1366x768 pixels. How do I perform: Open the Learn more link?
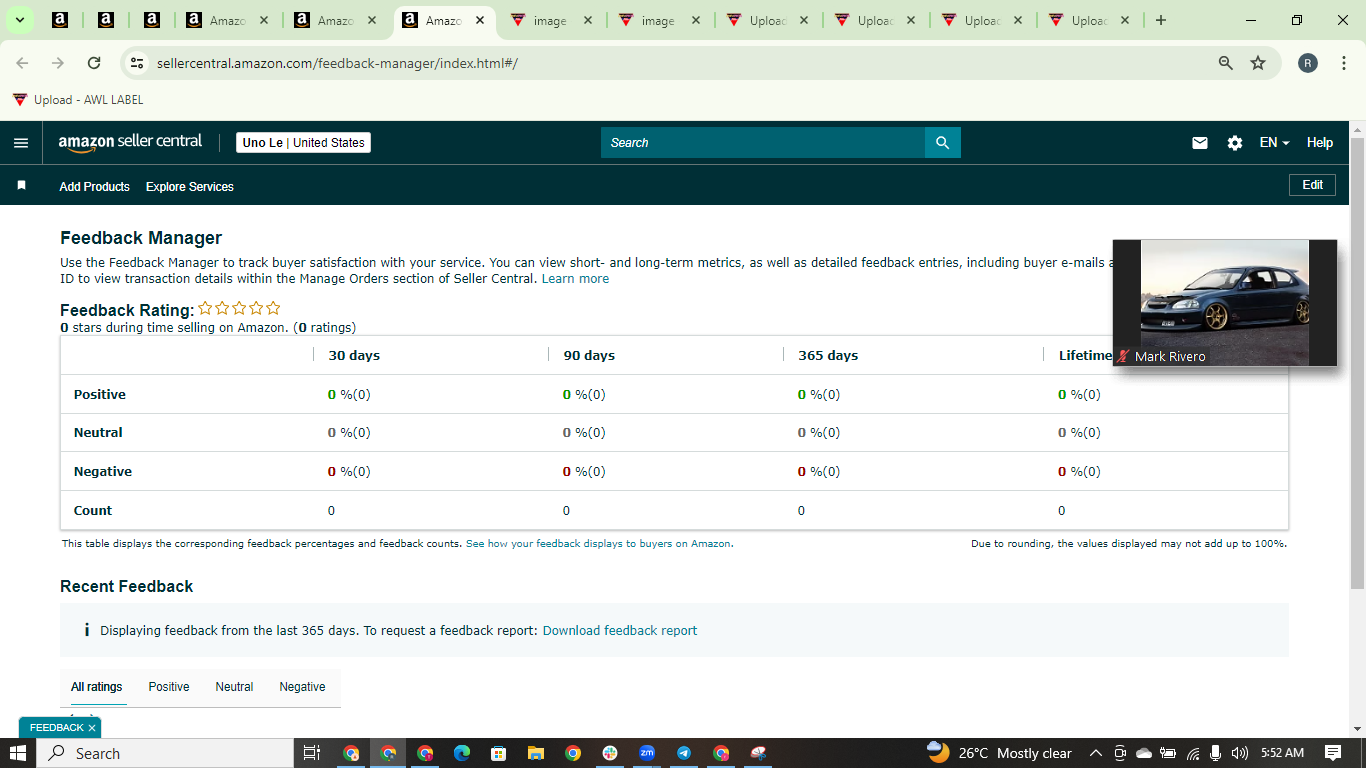coord(575,279)
